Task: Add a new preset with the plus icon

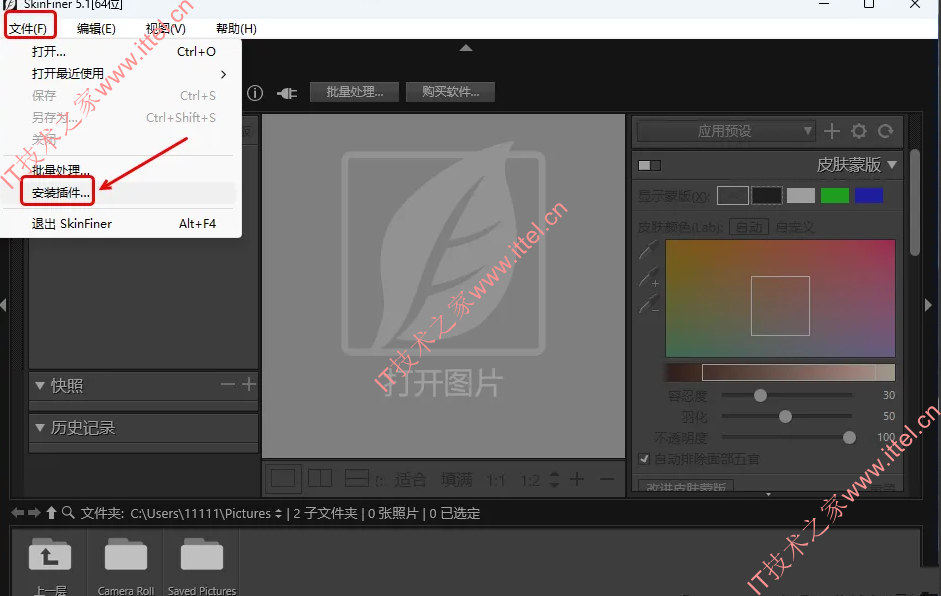Action: (x=831, y=131)
